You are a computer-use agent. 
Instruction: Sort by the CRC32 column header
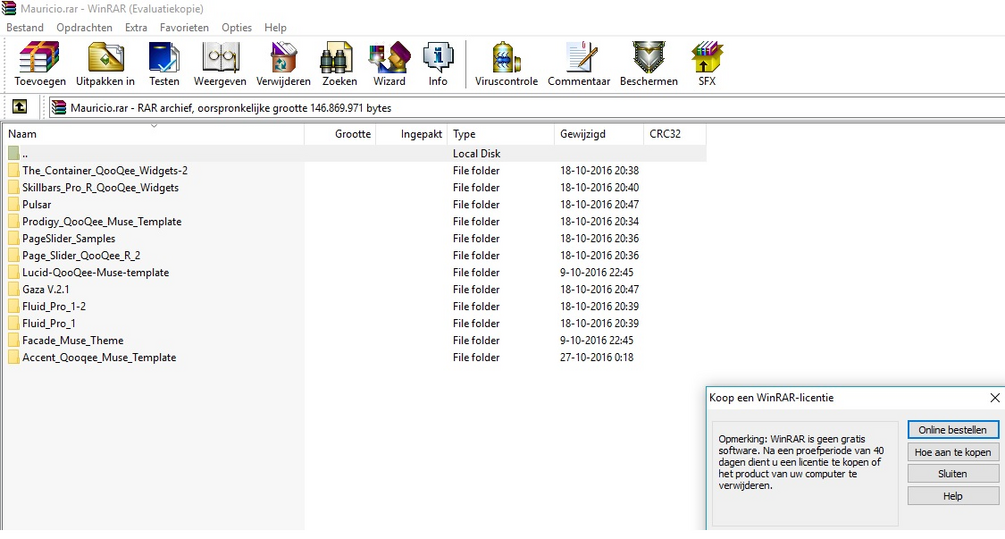click(x=674, y=134)
